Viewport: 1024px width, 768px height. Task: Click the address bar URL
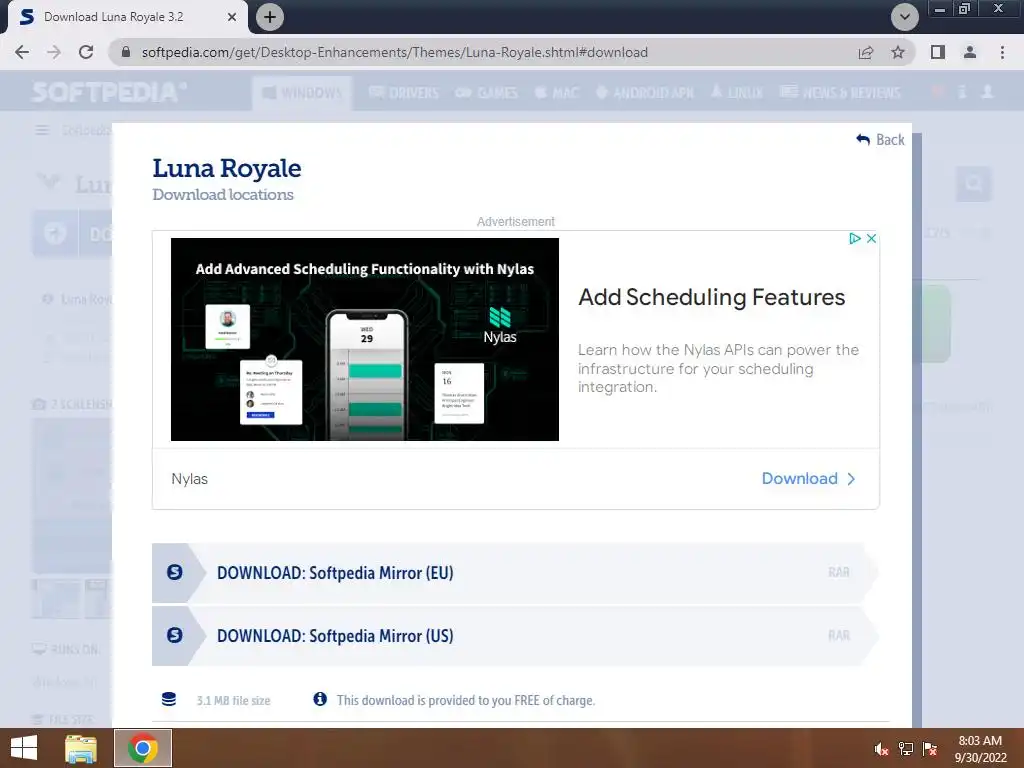click(394, 52)
